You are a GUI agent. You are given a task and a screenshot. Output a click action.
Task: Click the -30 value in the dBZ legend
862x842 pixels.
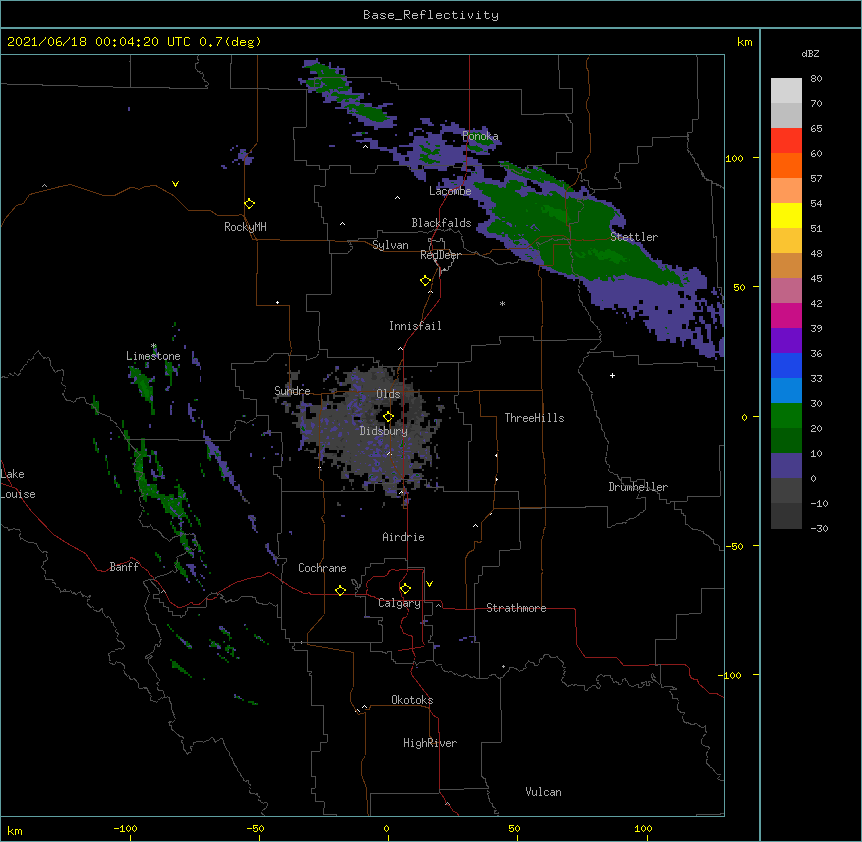coord(819,528)
